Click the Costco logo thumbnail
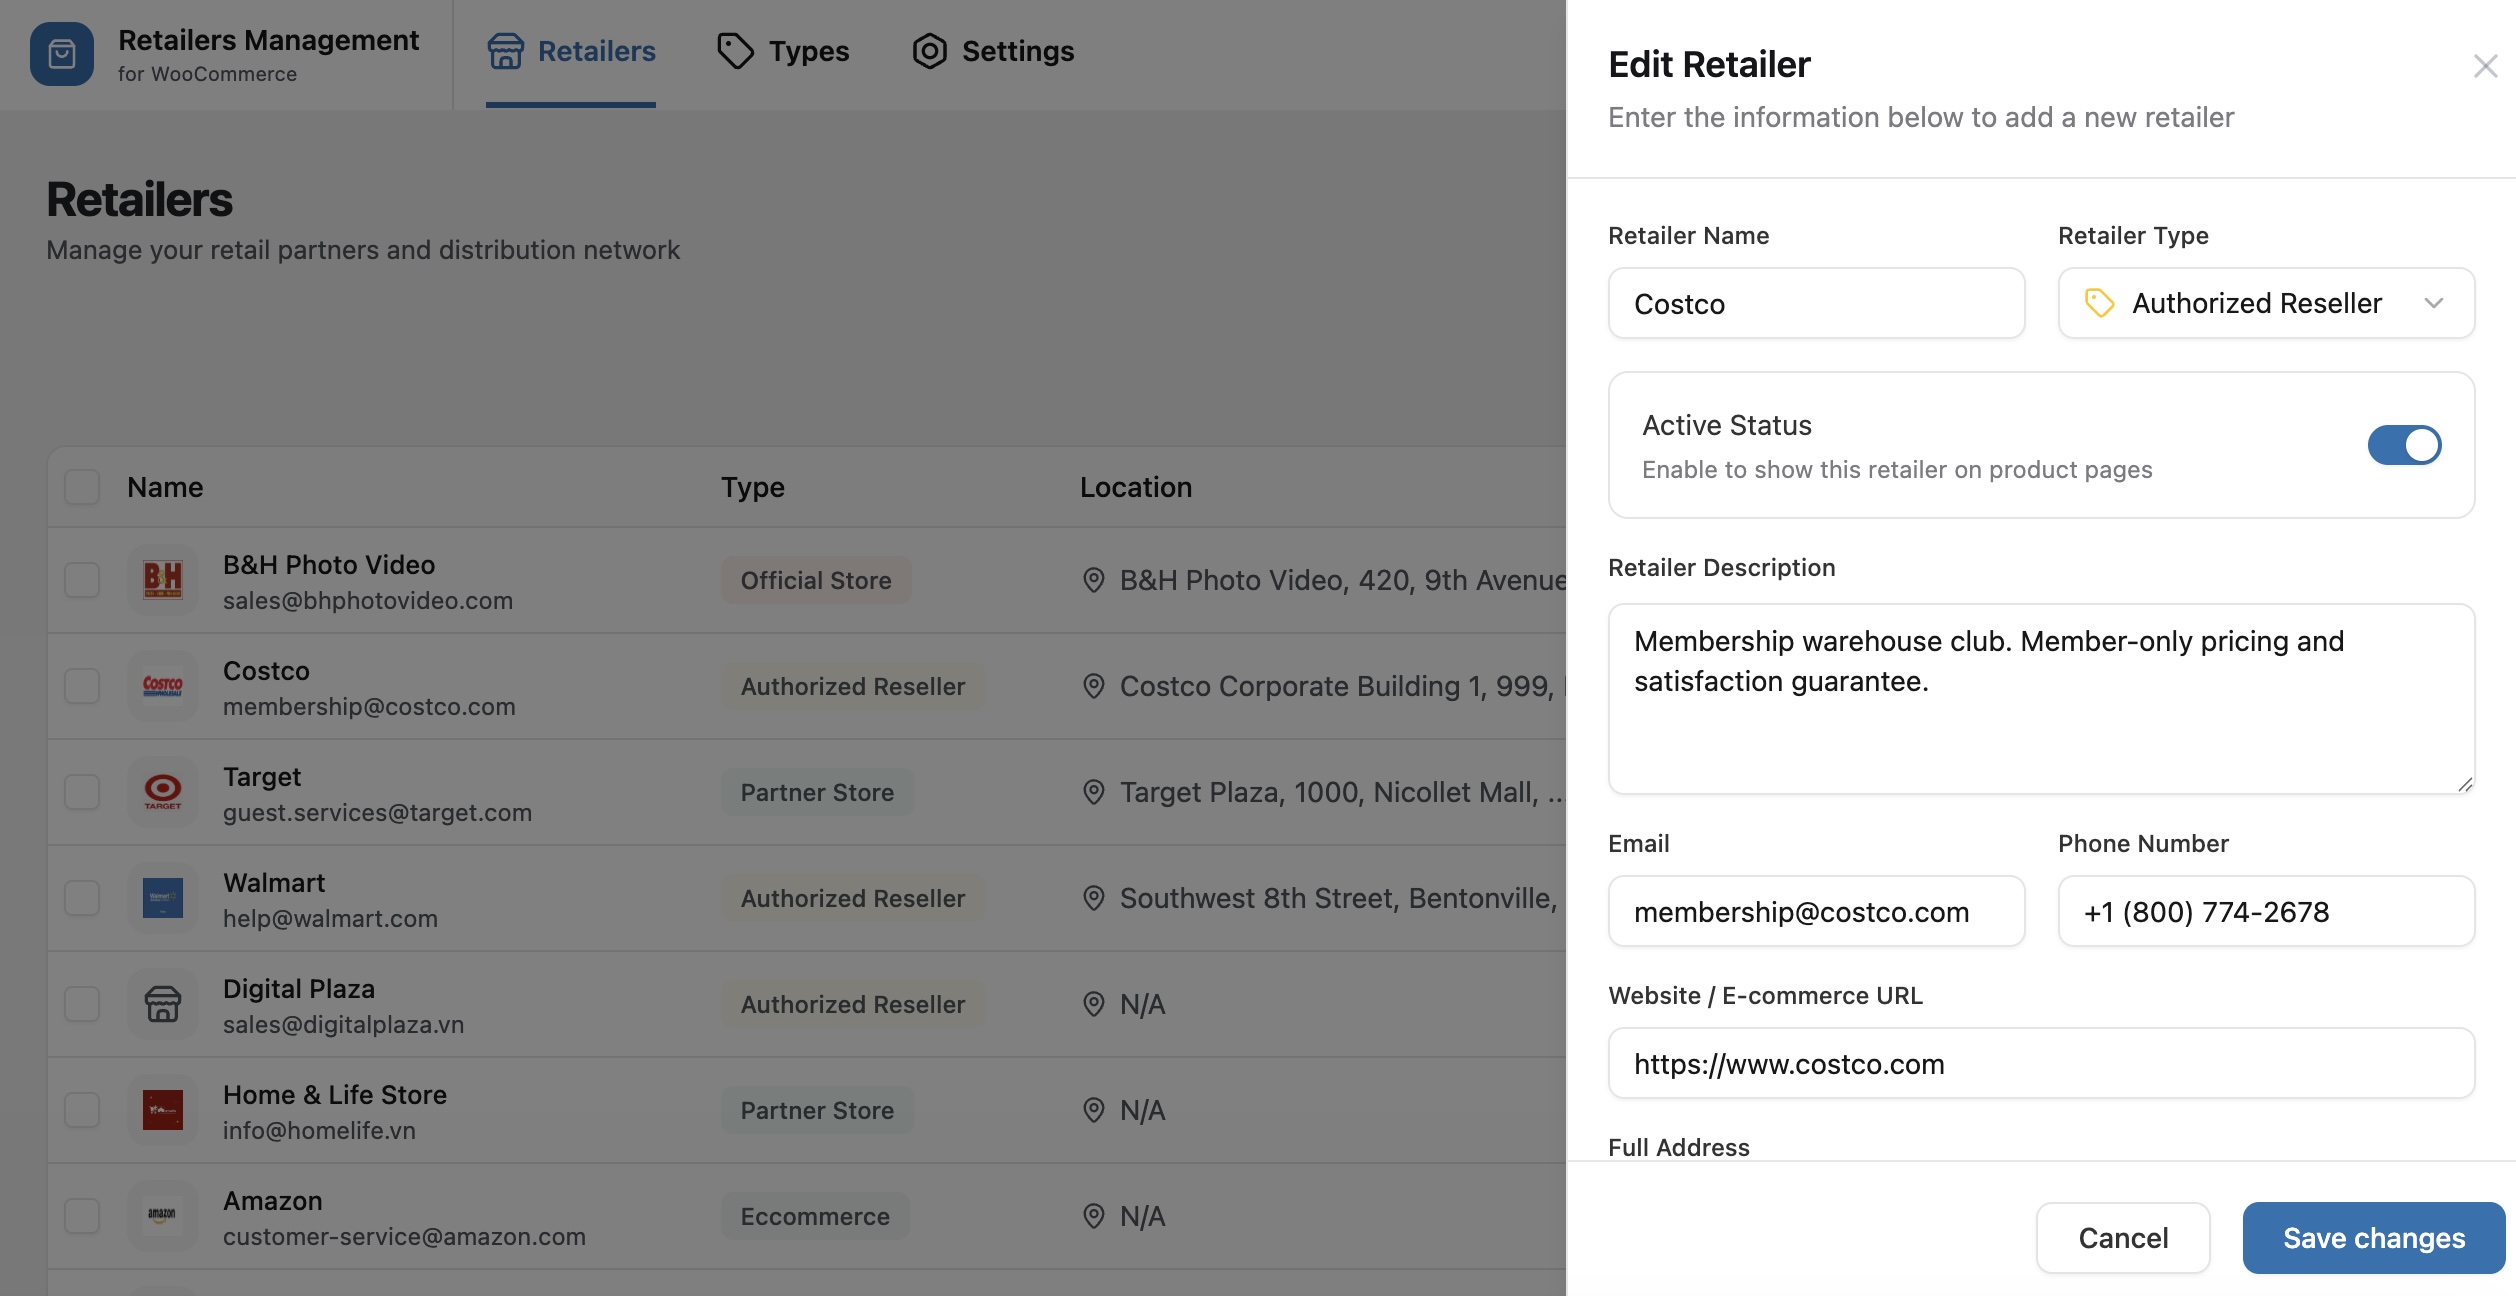 coord(162,685)
